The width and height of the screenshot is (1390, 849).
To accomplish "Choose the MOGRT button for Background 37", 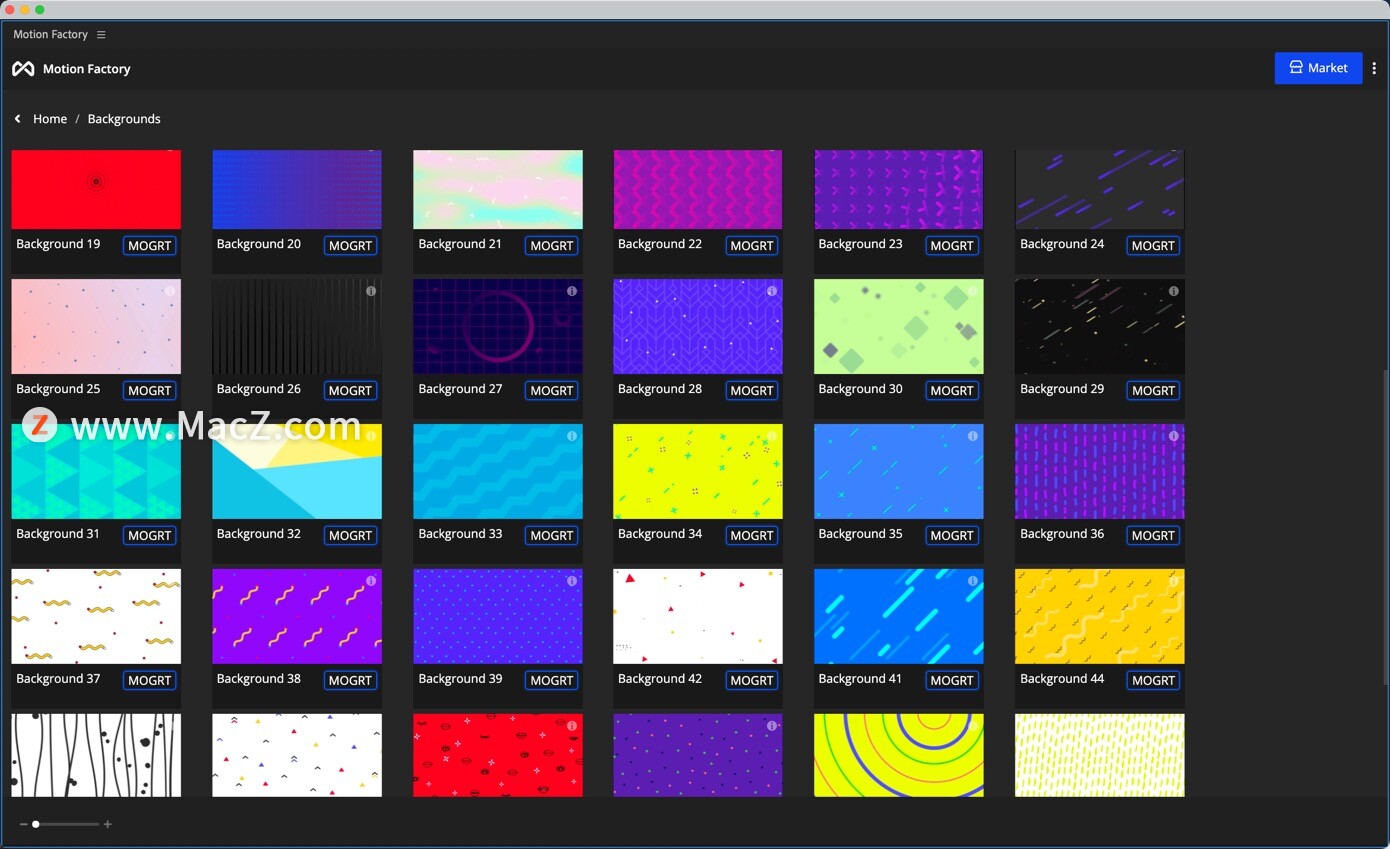I will point(150,681).
